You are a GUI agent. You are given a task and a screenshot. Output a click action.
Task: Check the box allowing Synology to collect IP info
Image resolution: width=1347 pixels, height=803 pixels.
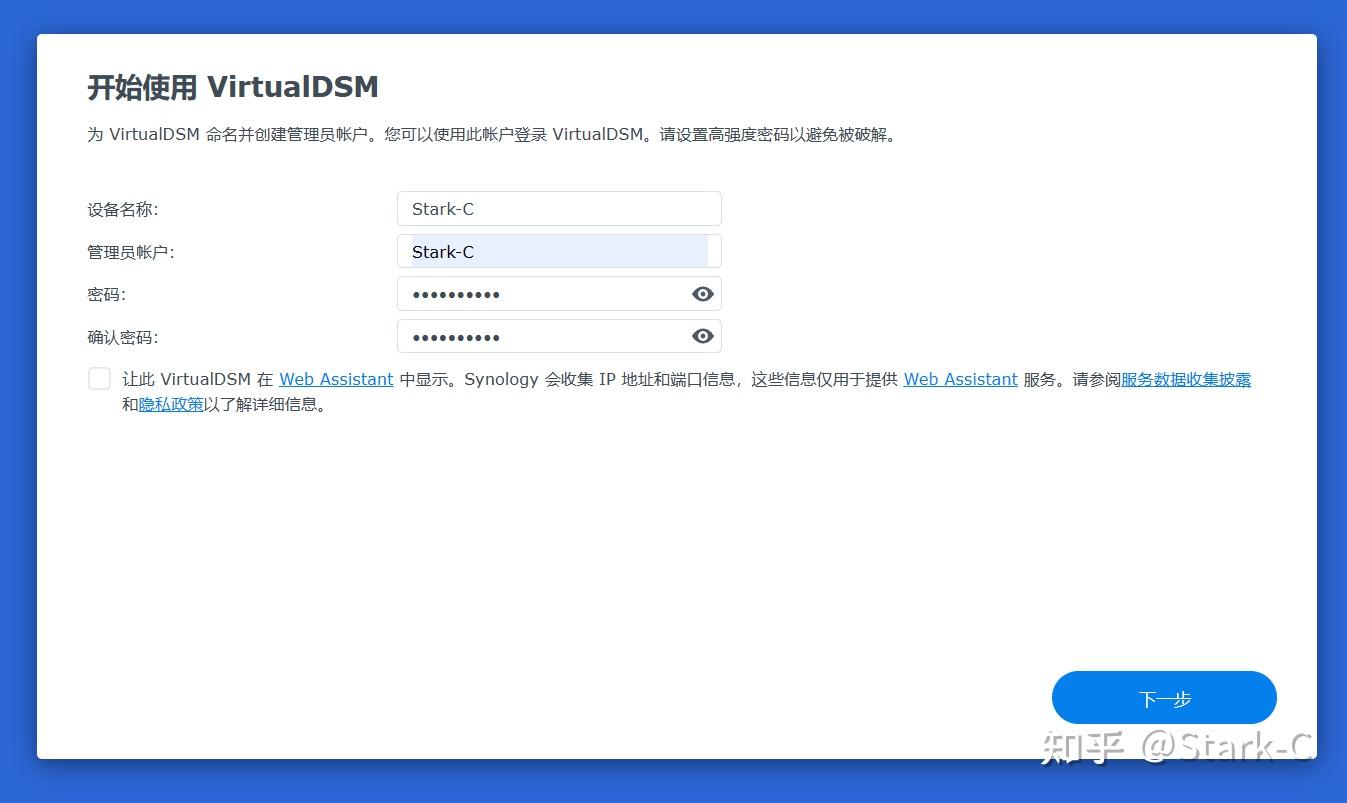coord(98,378)
